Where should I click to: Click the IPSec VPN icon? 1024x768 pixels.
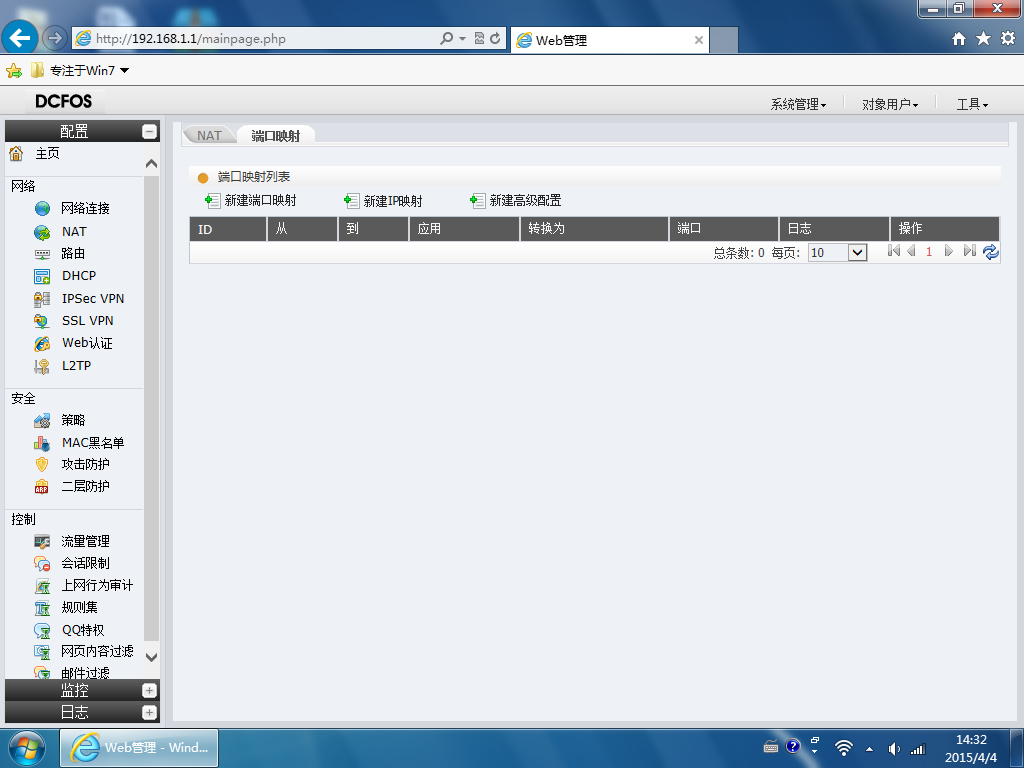(x=42, y=299)
